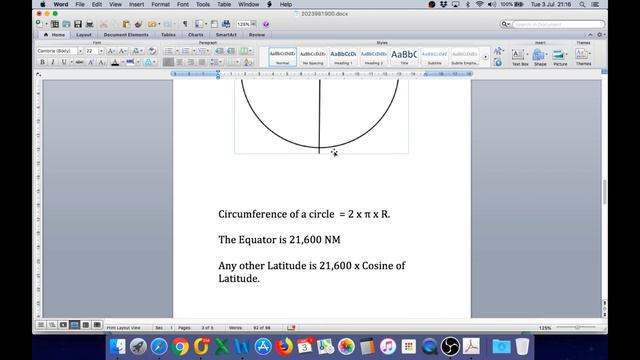Open Safari from the Dock
The height and width of the screenshot is (360, 640).
159,347
